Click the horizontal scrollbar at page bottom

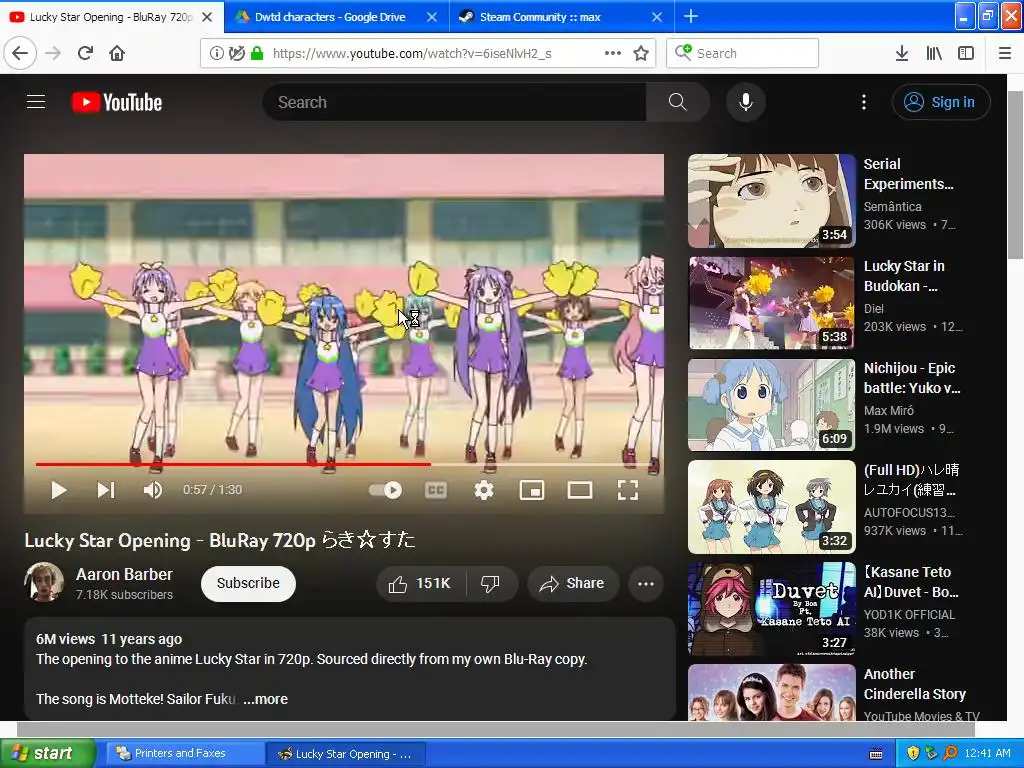click(496, 728)
